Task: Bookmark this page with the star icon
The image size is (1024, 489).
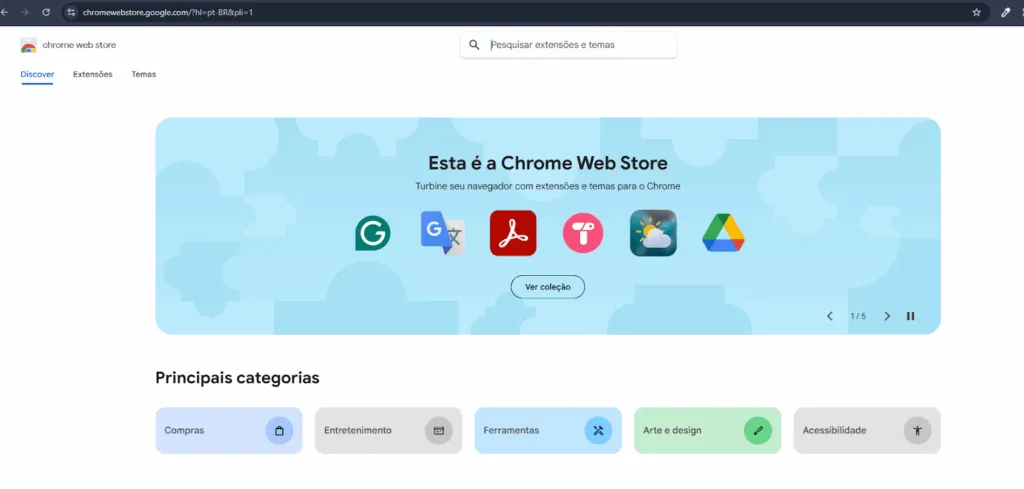Action: 976,12
